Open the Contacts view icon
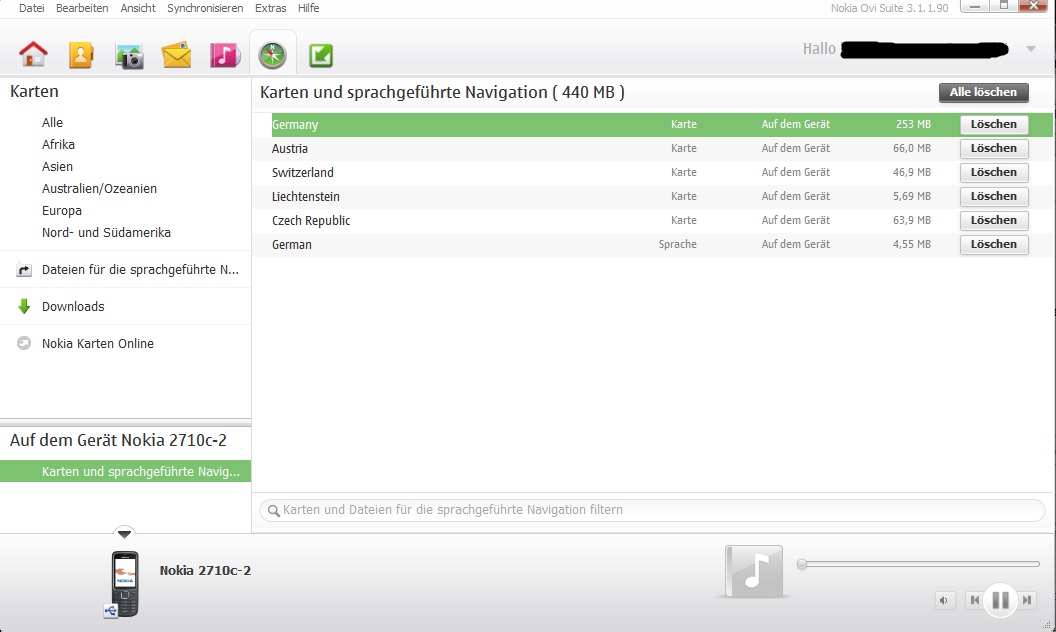 coord(81,55)
